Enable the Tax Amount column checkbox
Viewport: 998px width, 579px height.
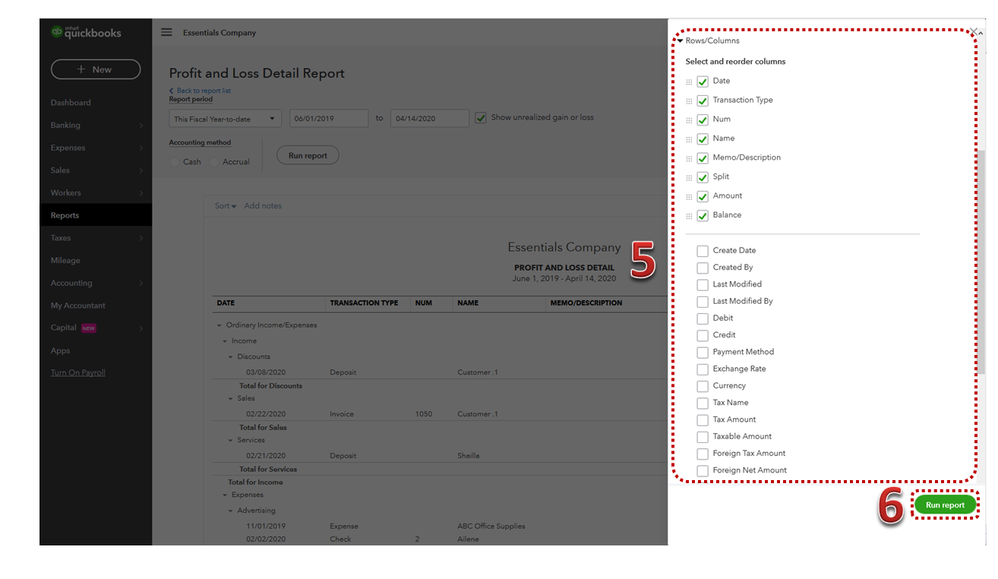coord(703,420)
